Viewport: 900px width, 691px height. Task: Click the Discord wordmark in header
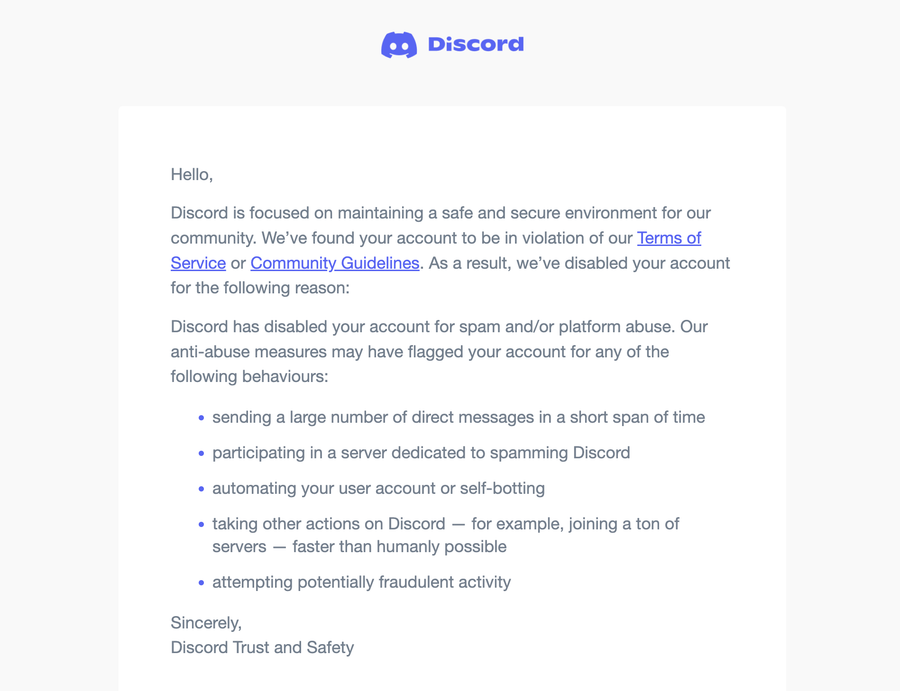click(475, 44)
